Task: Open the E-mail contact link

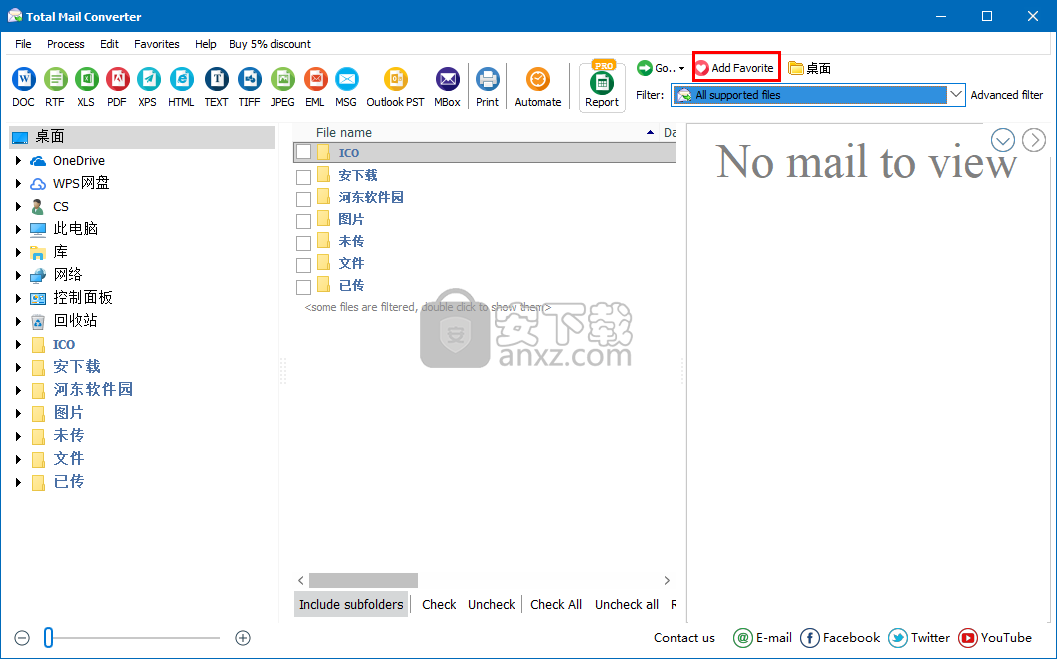Action: 762,637
